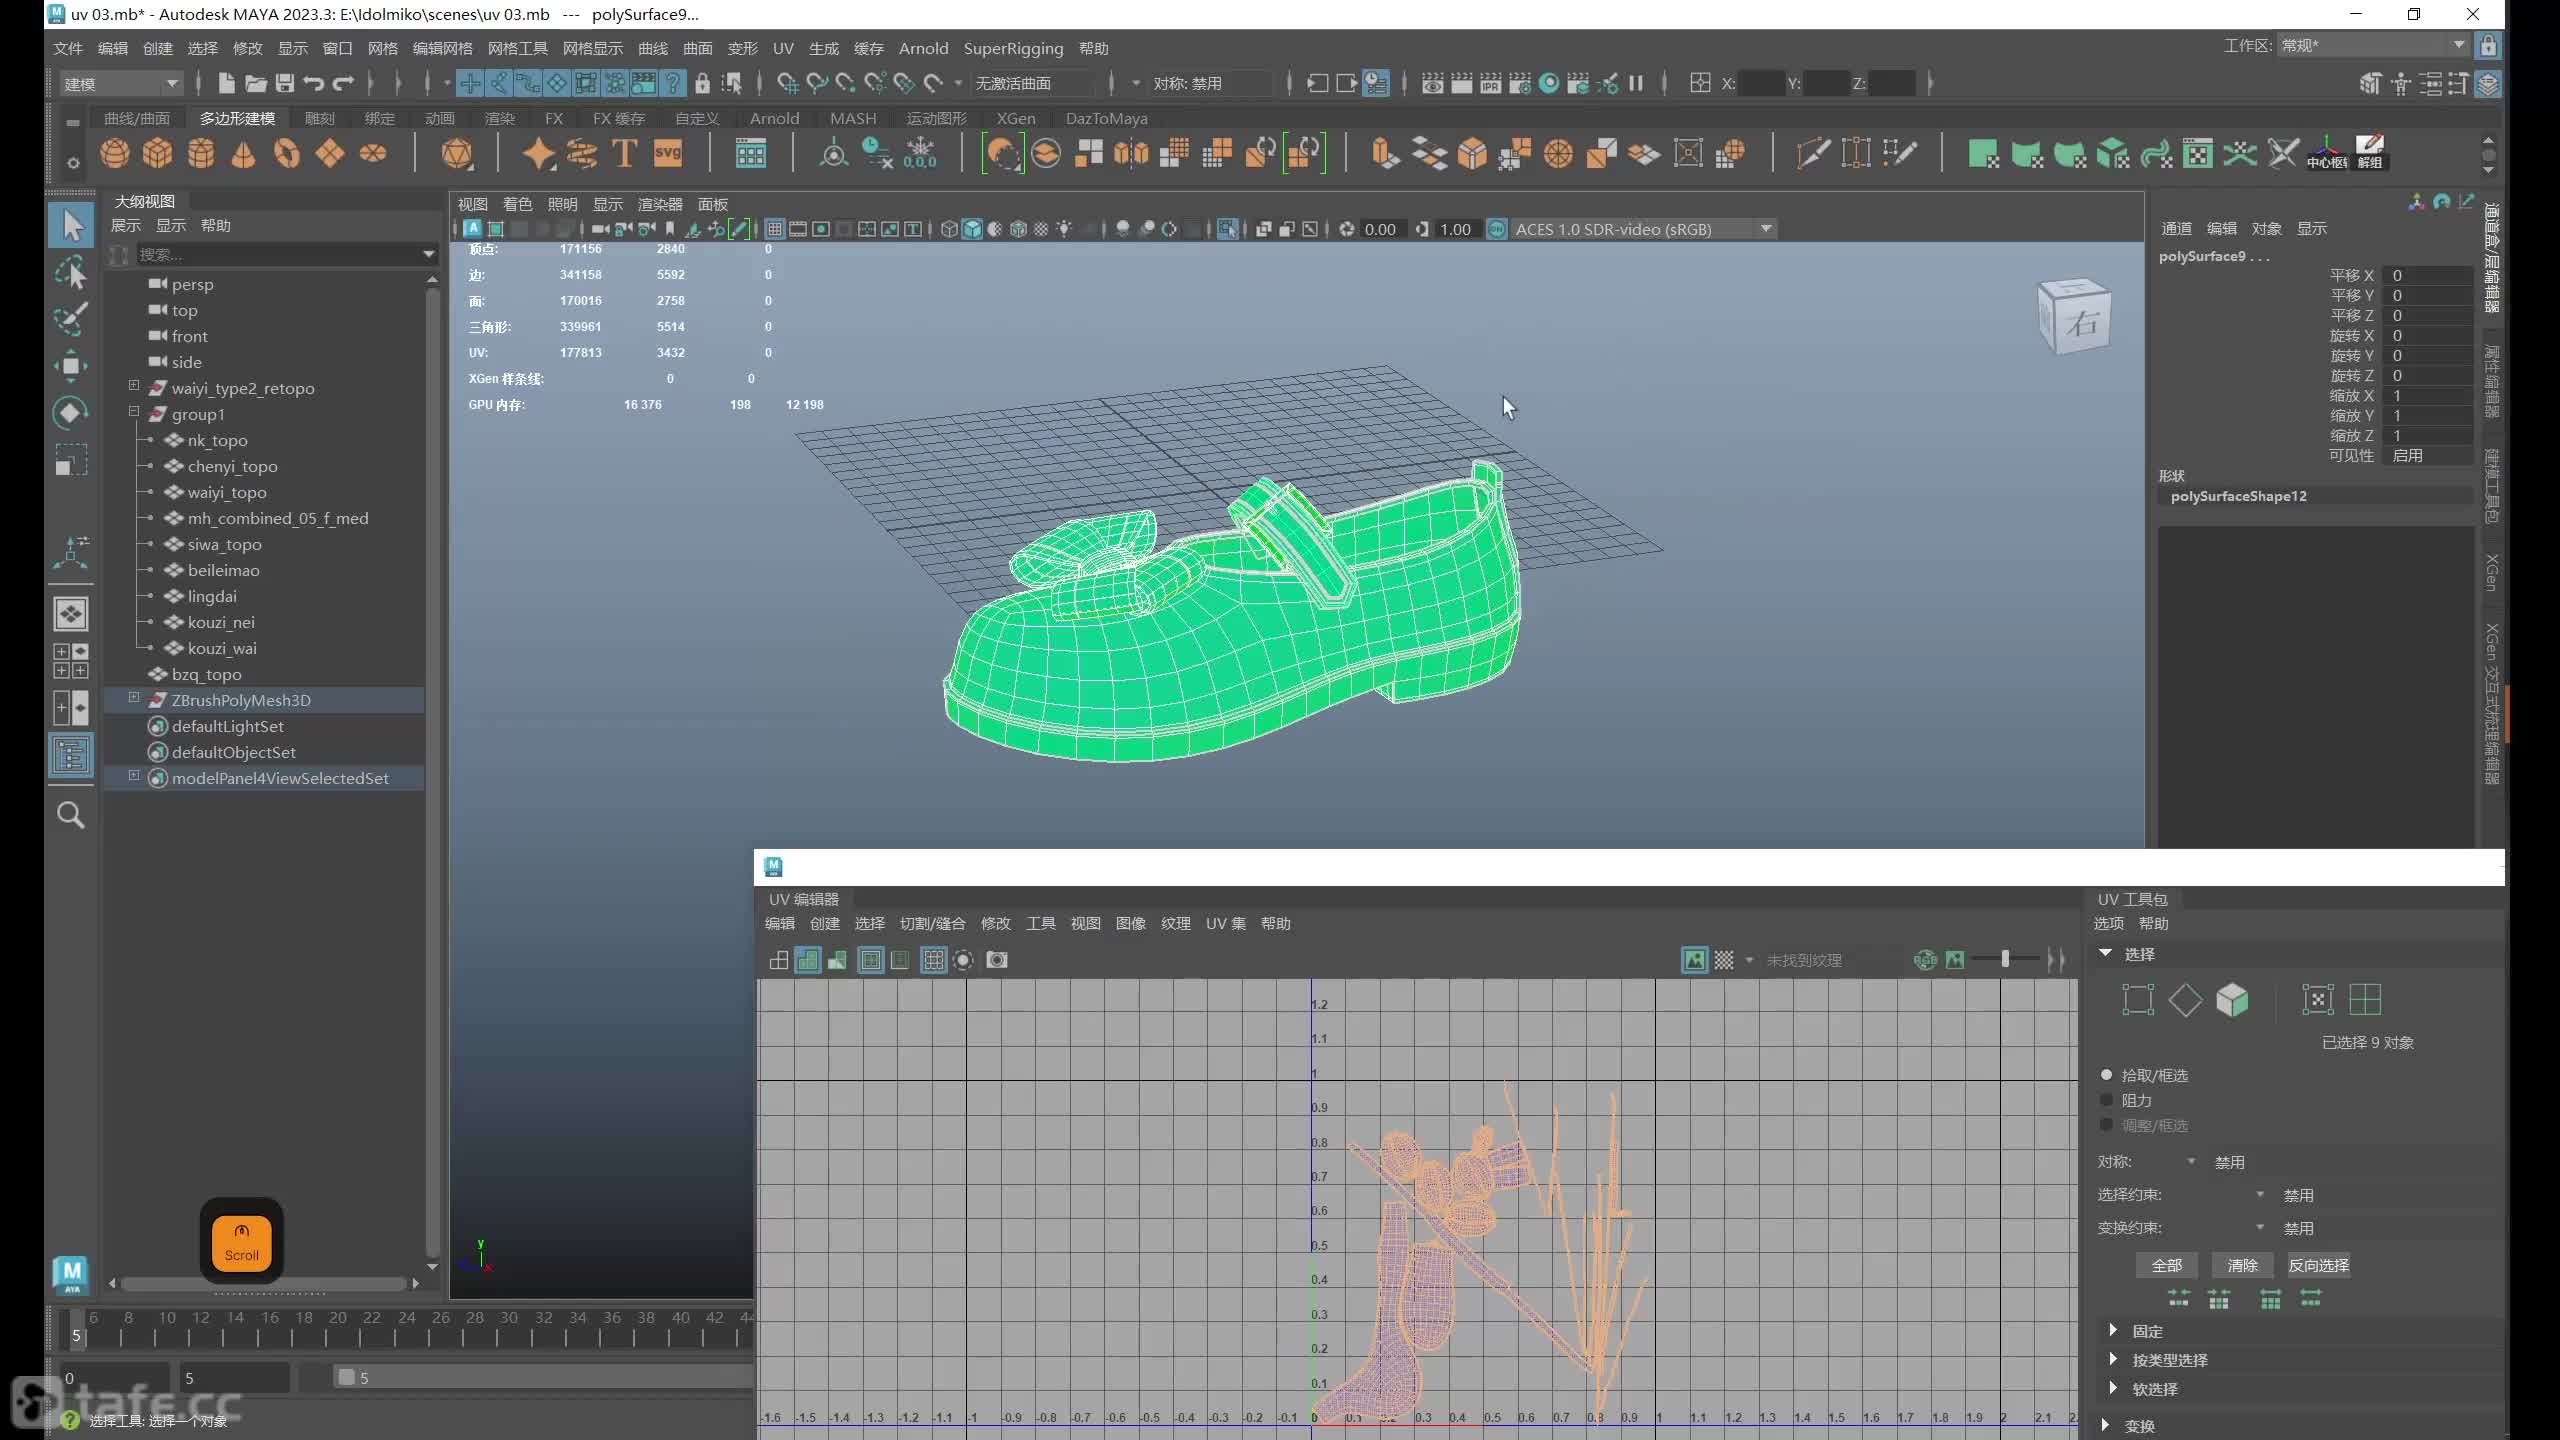The height and width of the screenshot is (1440, 2560).
Task: Click the multi-cut knife shelf icon
Action: pyautogui.click(x=1812, y=154)
